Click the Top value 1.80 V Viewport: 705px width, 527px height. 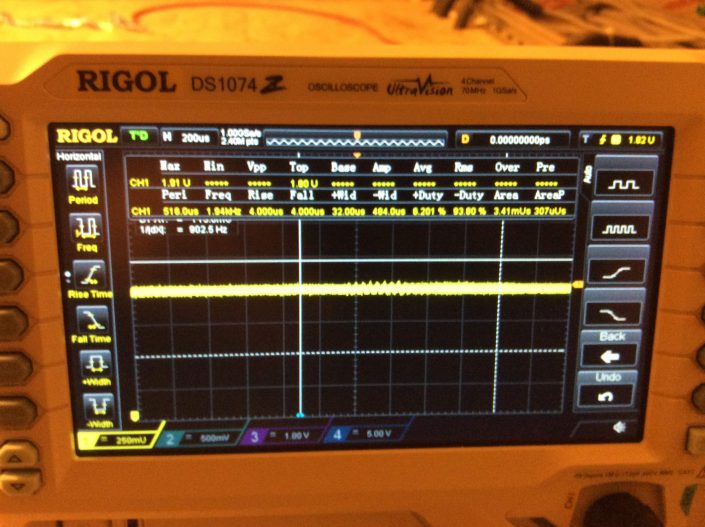(303, 183)
